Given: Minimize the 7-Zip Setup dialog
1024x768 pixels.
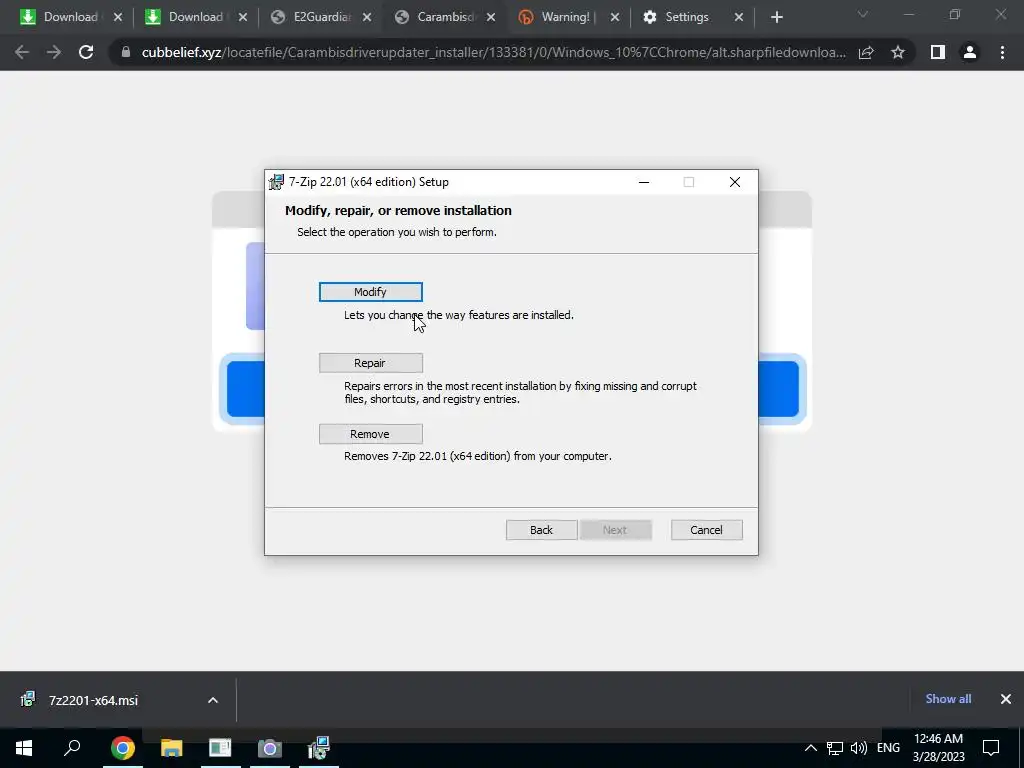Looking at the screenshot, I should point(644,182).
